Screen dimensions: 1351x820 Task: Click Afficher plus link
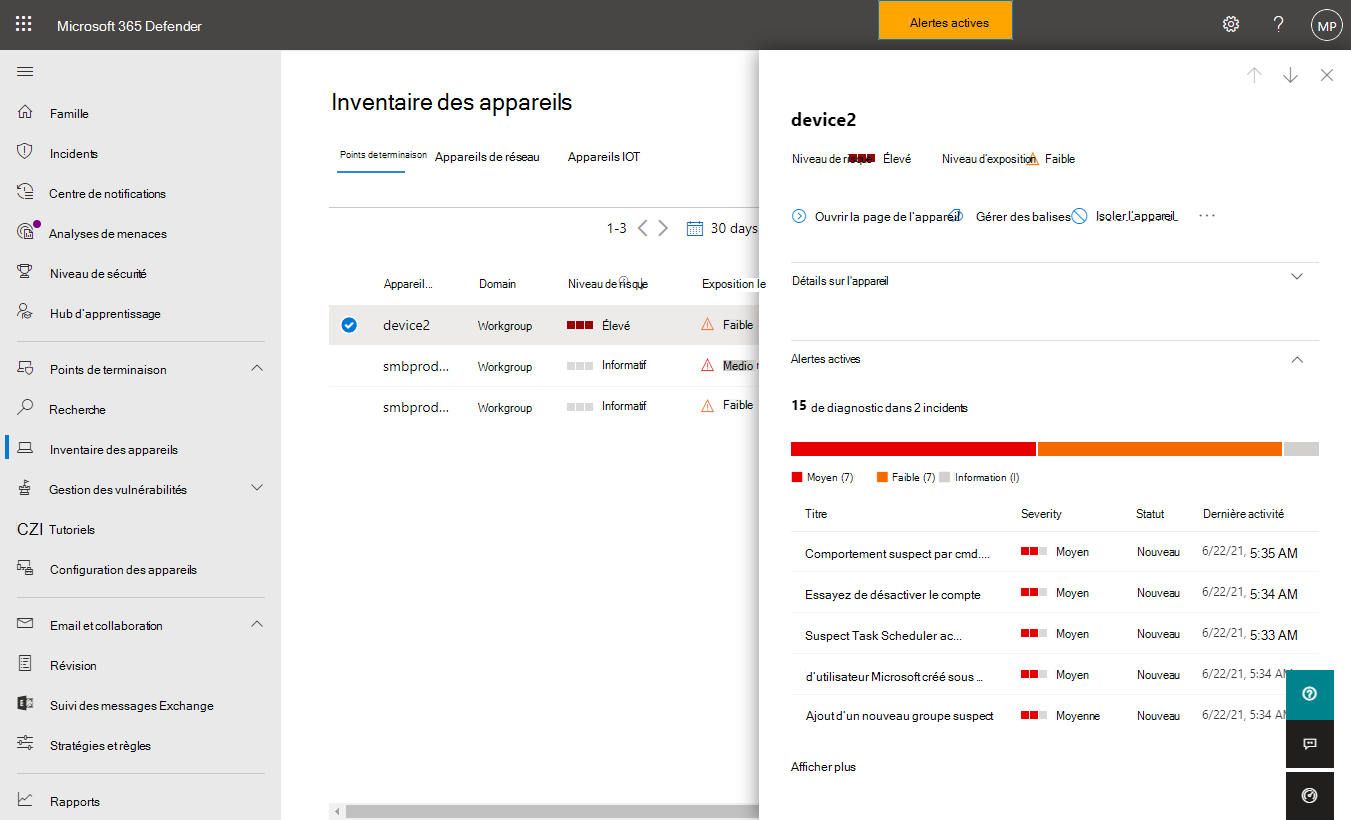(x=823, y=767)
